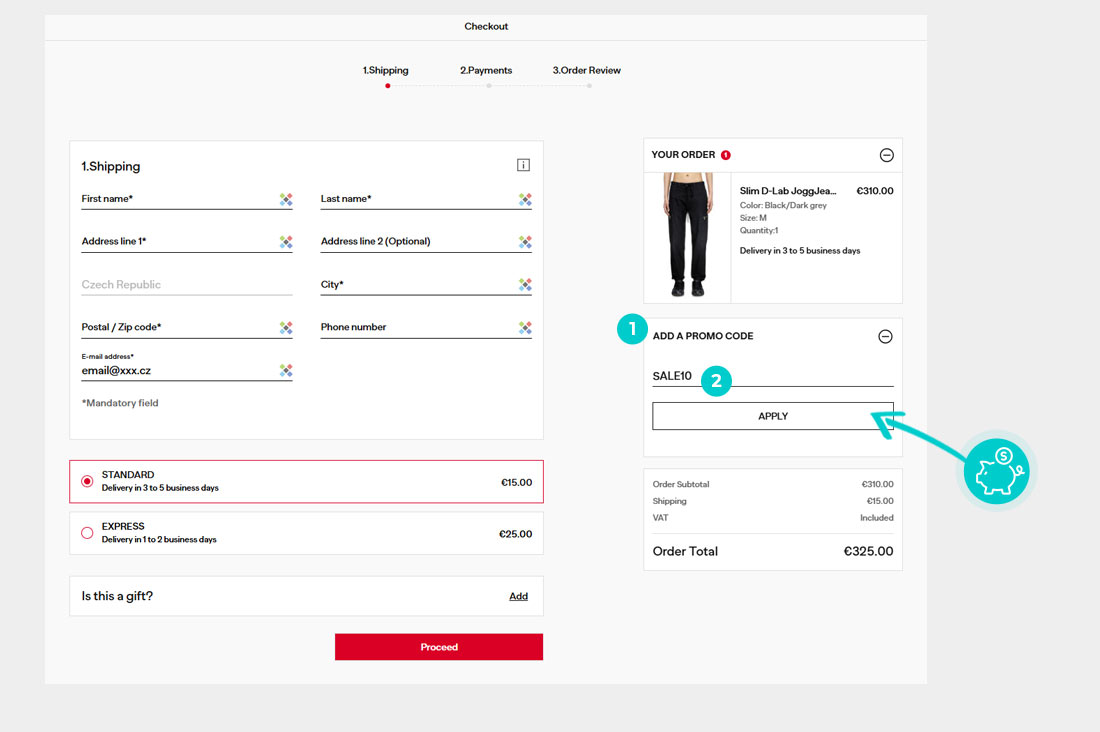Click autofill icon in City field

[525, 285]
